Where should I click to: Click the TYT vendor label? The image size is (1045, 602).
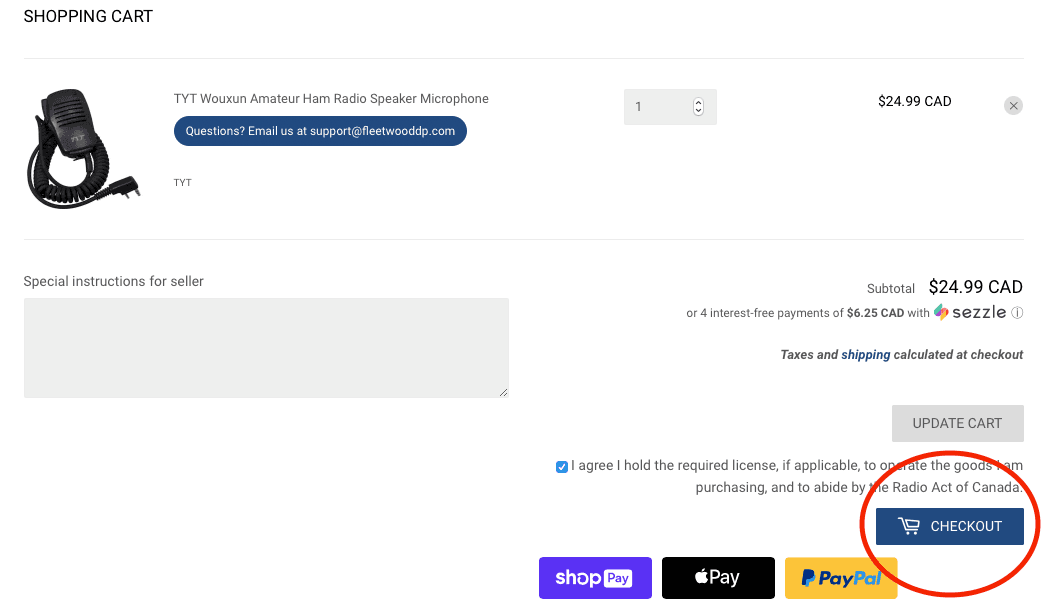182,183
